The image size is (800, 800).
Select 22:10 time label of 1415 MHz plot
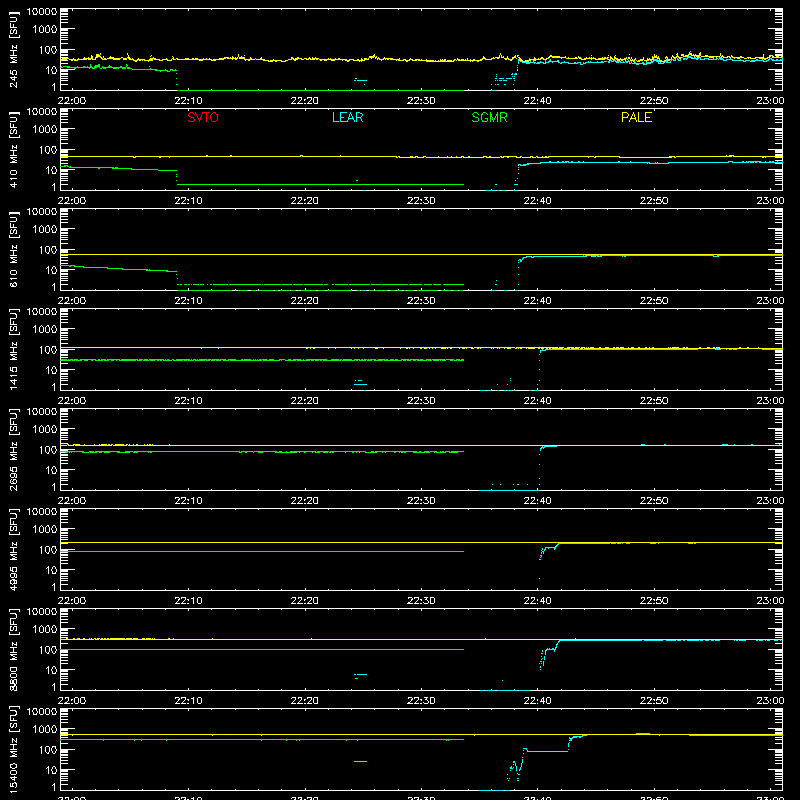click(x=188, y=401)
